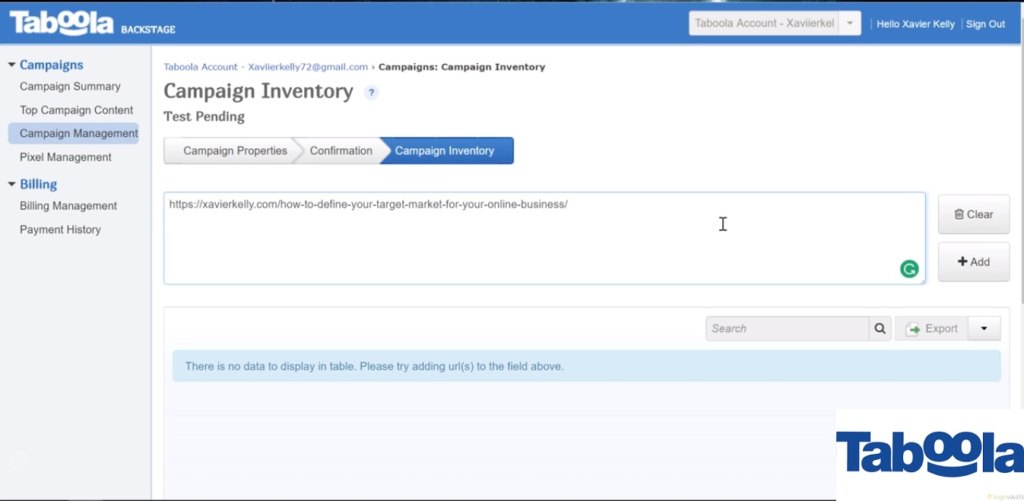Select Campaign Management in sidebar
Viewport: 1024px width, 501px height.
[78, 133]
